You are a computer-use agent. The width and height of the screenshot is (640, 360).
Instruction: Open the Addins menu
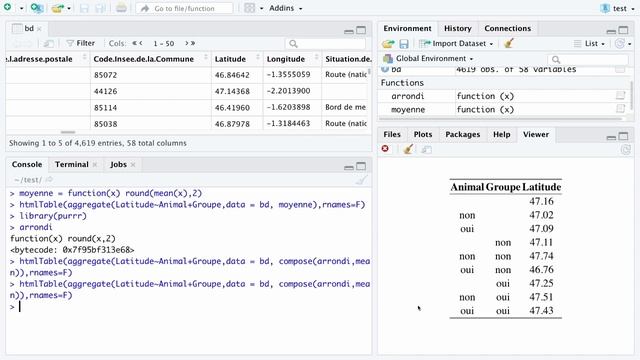click(285, 8)
